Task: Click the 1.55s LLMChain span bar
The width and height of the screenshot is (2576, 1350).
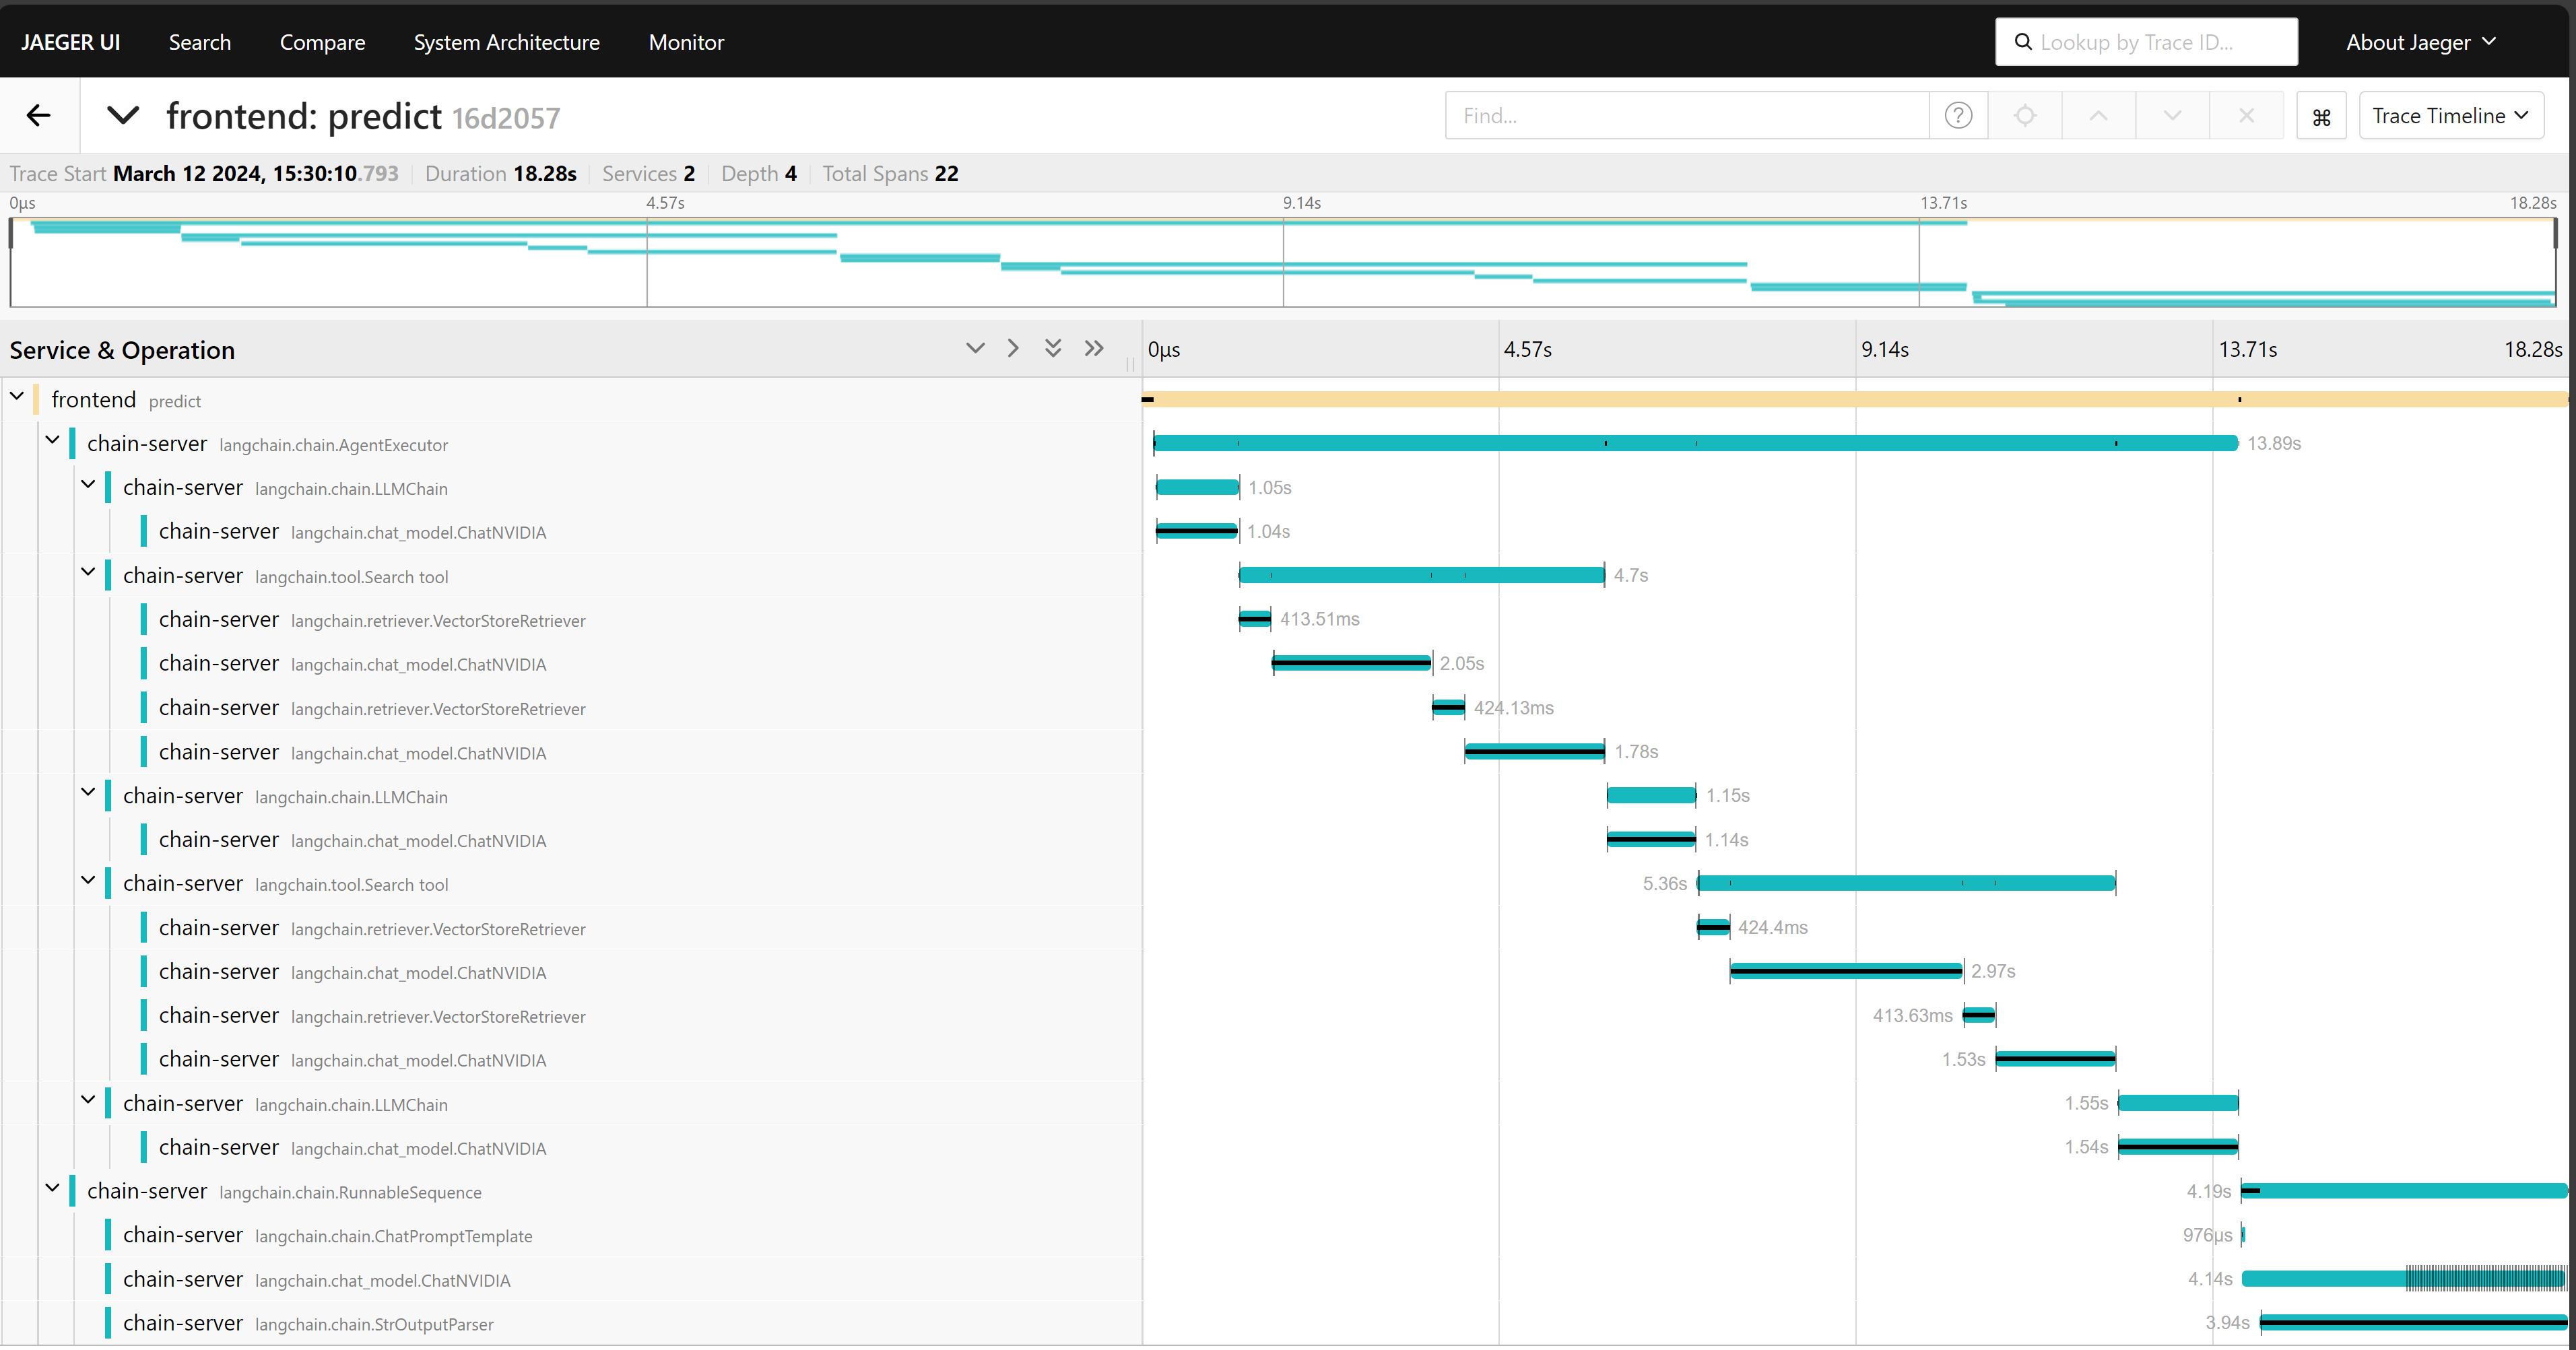Action: coord(2178,1103)
